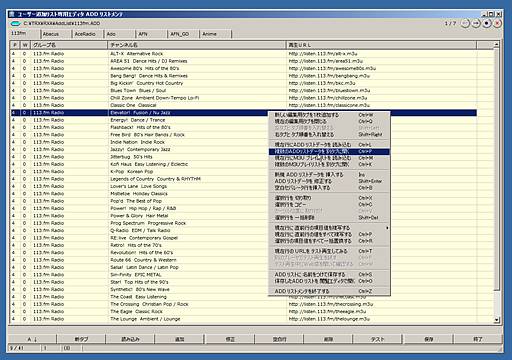Click the URL ending in theeagle.m3u
This screenshot has width=512, height=360.
coord(327,311)
